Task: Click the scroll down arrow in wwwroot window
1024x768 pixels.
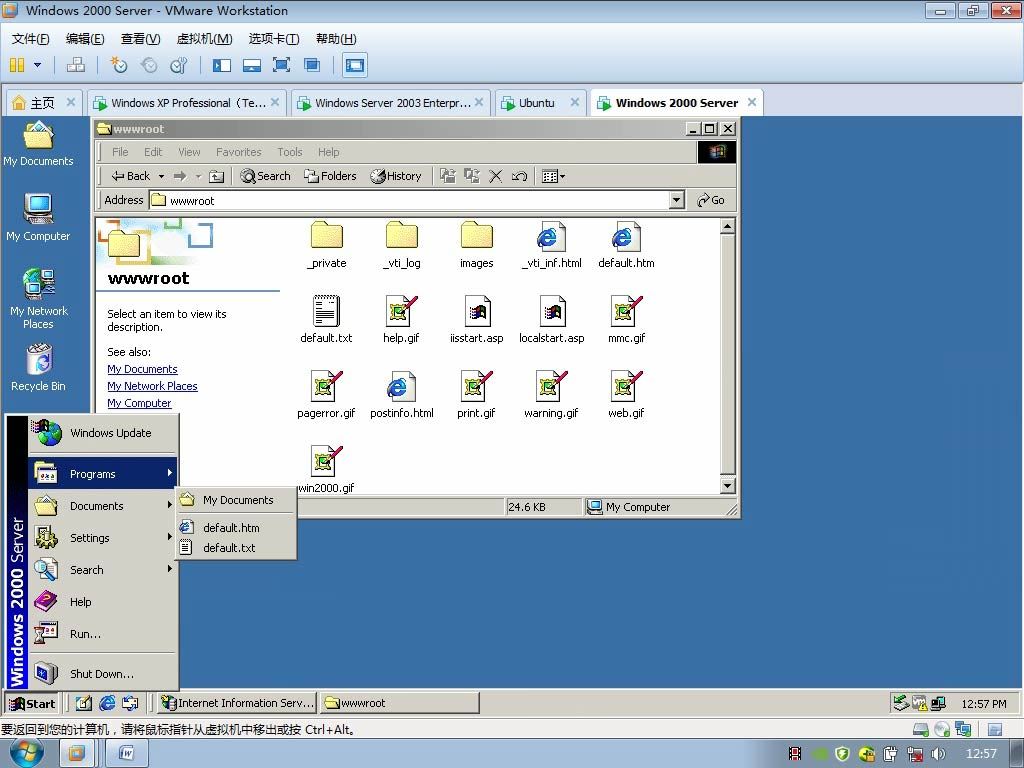Action: 727,485
